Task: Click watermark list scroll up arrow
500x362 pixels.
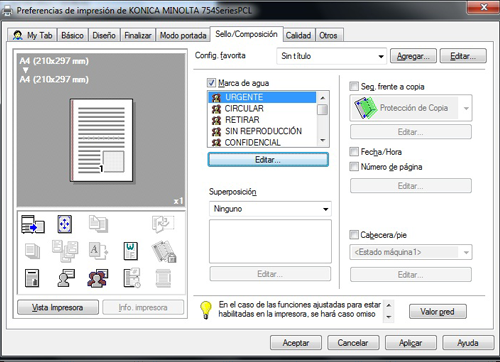Action: point(322,98)
